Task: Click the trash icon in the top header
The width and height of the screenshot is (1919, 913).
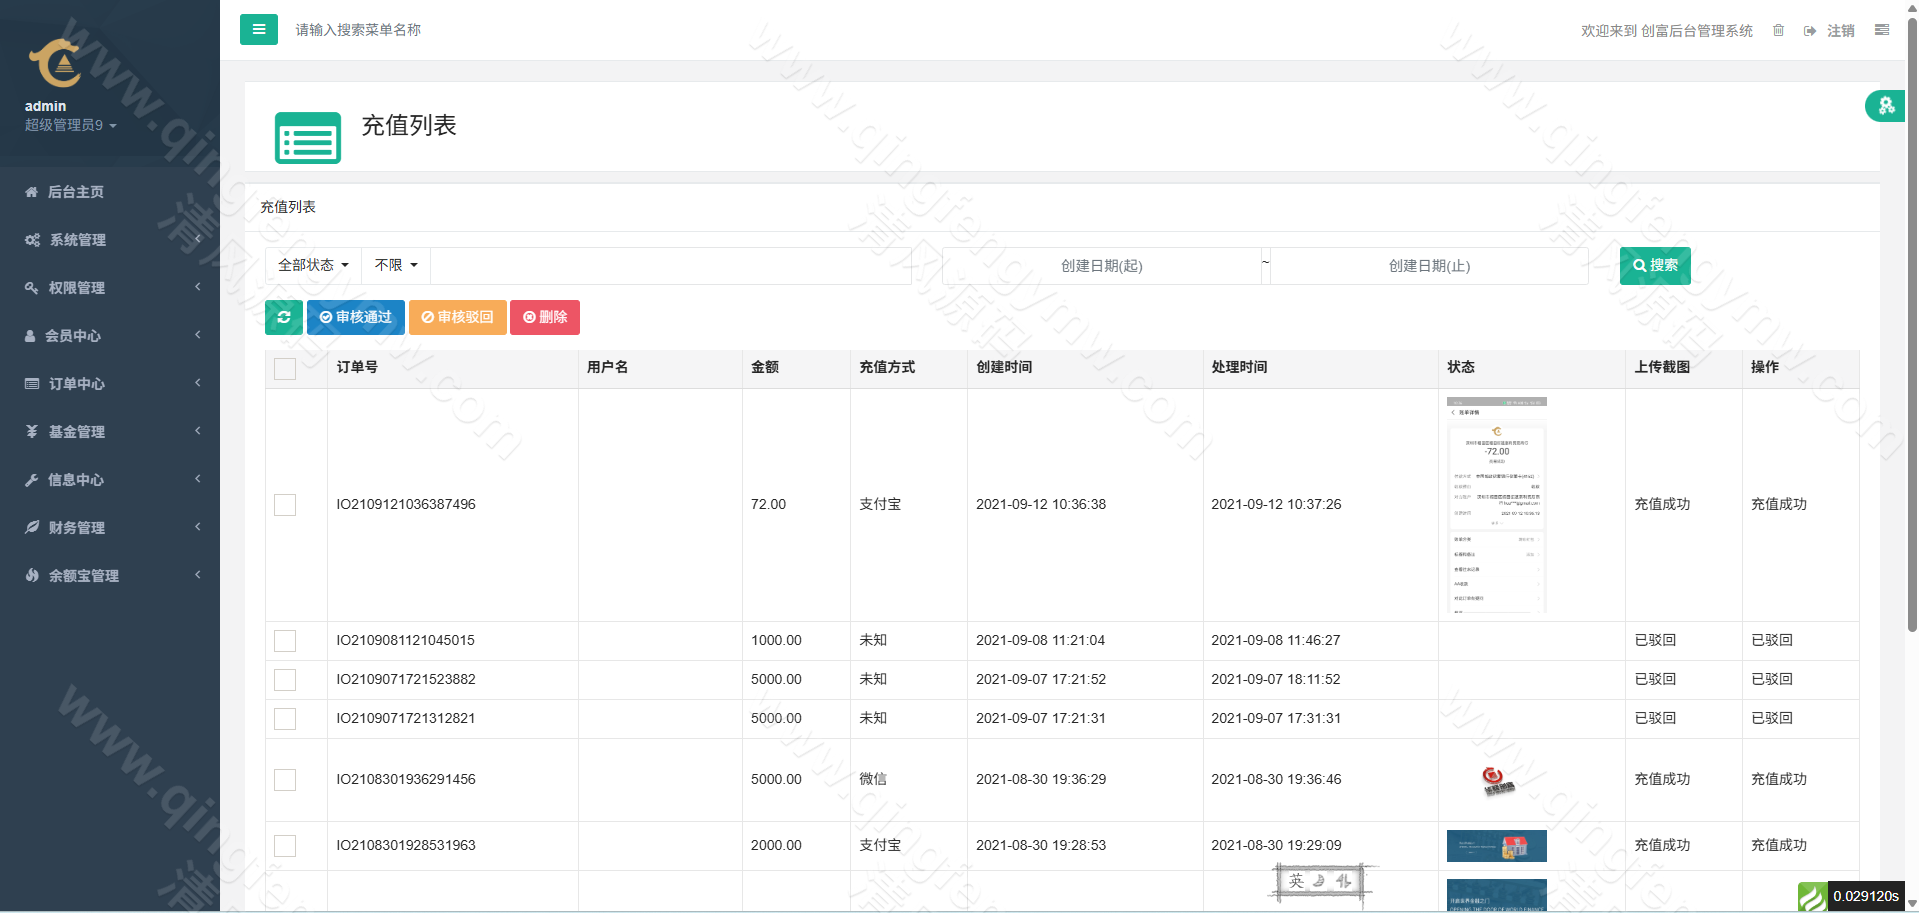Action: point(1778,31)
